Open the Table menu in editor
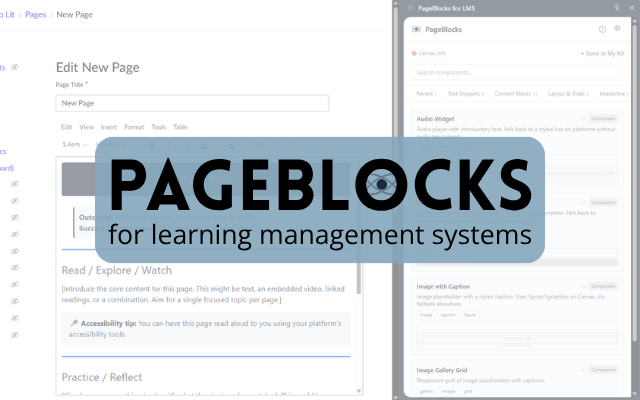Viewport: 640px width, 400px height. [180, 127]
